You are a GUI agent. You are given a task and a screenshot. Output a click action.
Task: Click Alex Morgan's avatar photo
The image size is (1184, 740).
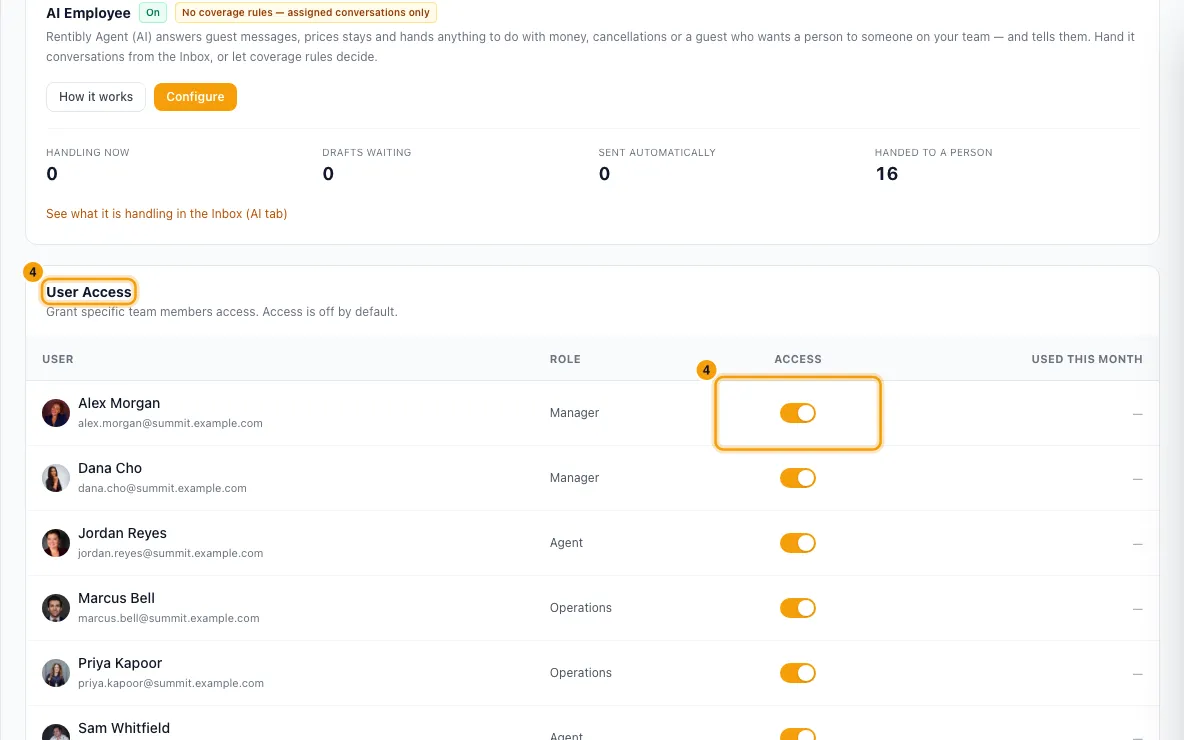pos(56,413)
